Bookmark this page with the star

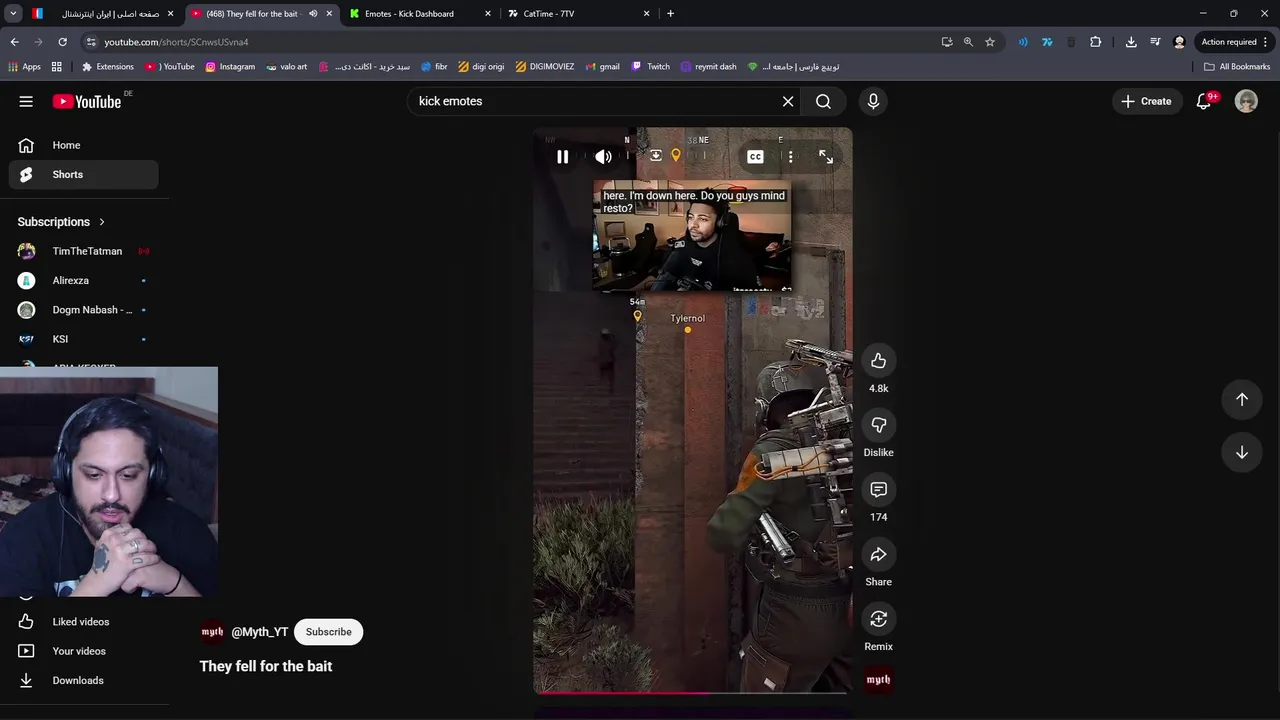[990, 42]
